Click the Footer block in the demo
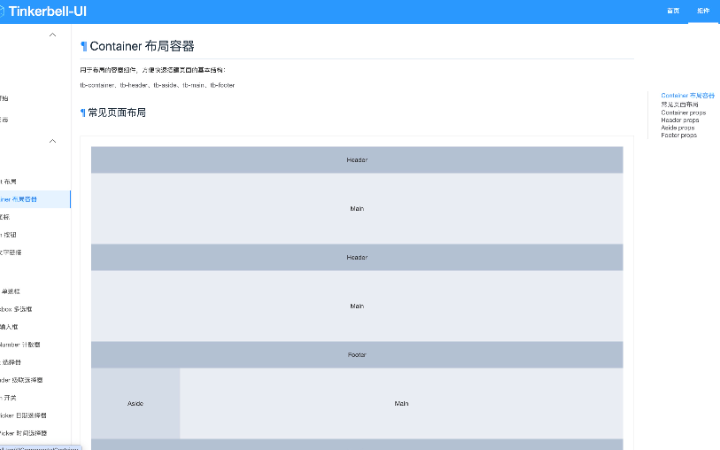Viewport: 720px width, 450px height. coord(357,355)
